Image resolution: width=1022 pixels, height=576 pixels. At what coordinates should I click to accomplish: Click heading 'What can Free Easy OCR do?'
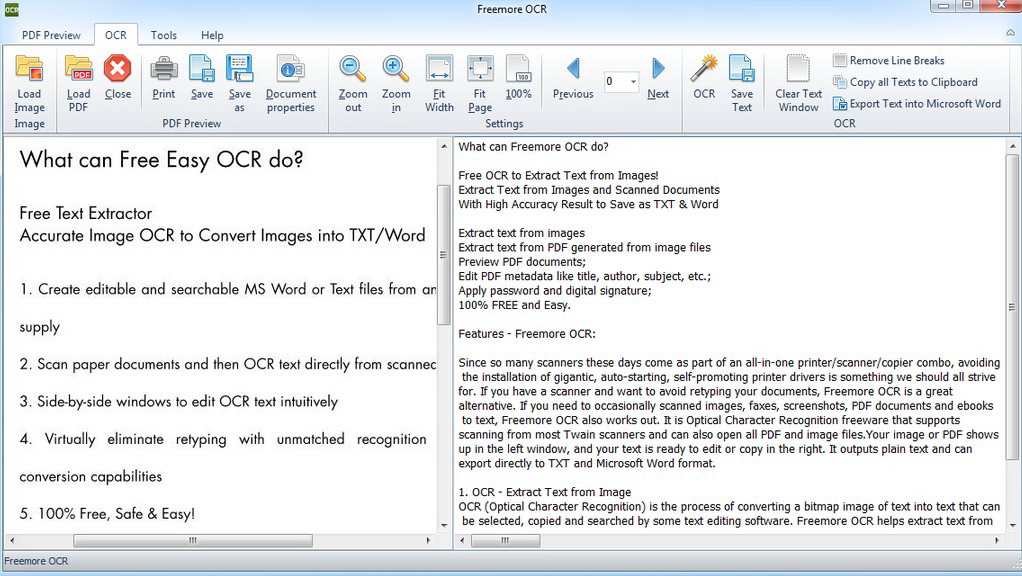pyautogui.click(x=162, y=160)
